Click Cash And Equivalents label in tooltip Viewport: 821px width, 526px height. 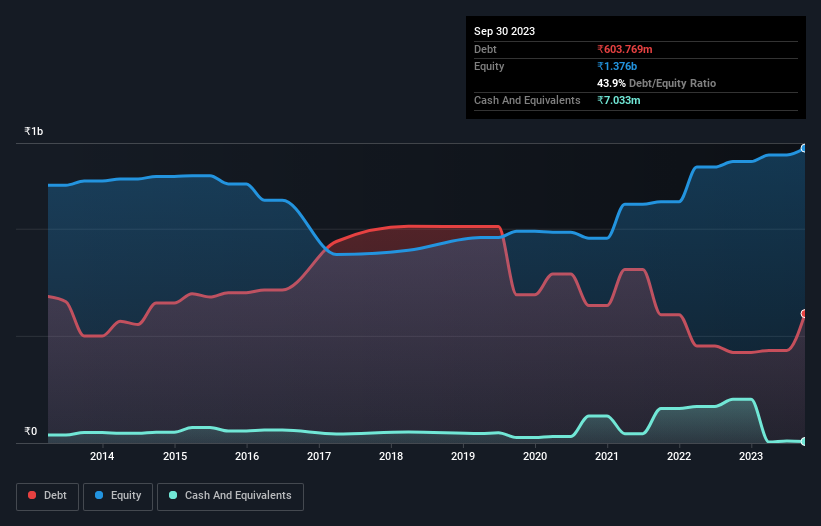[x=527, y=100]
